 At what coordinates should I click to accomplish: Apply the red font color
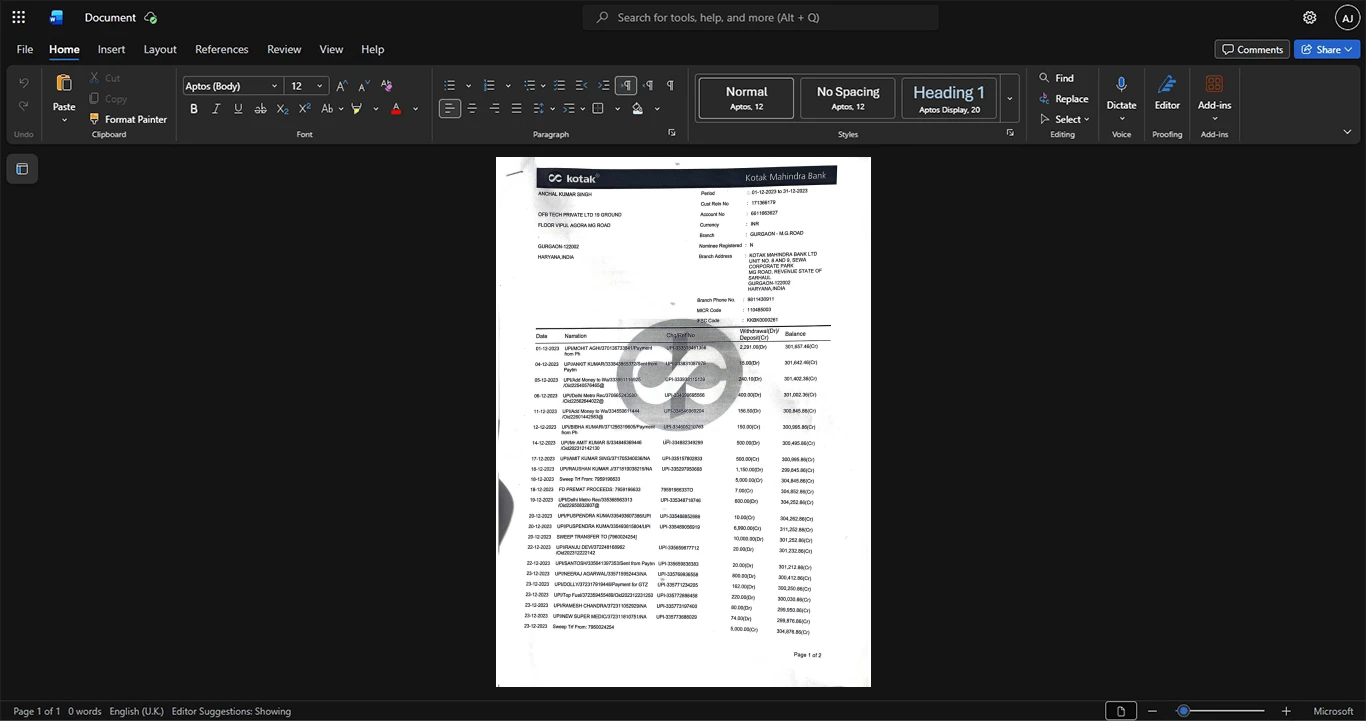(396, 108)
